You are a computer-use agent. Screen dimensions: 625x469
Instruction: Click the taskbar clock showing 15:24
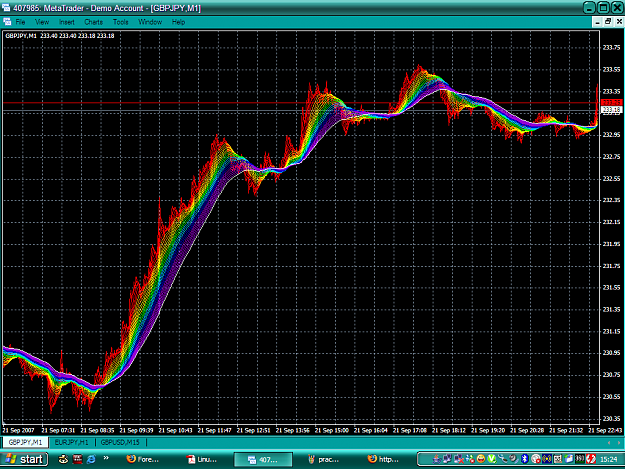tap(609, 459)
